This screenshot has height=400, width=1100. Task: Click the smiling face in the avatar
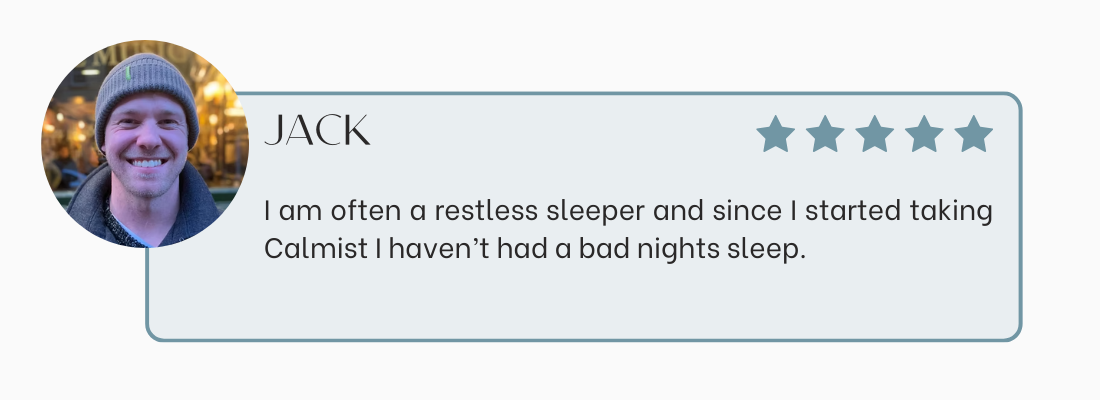coord(146,140)
